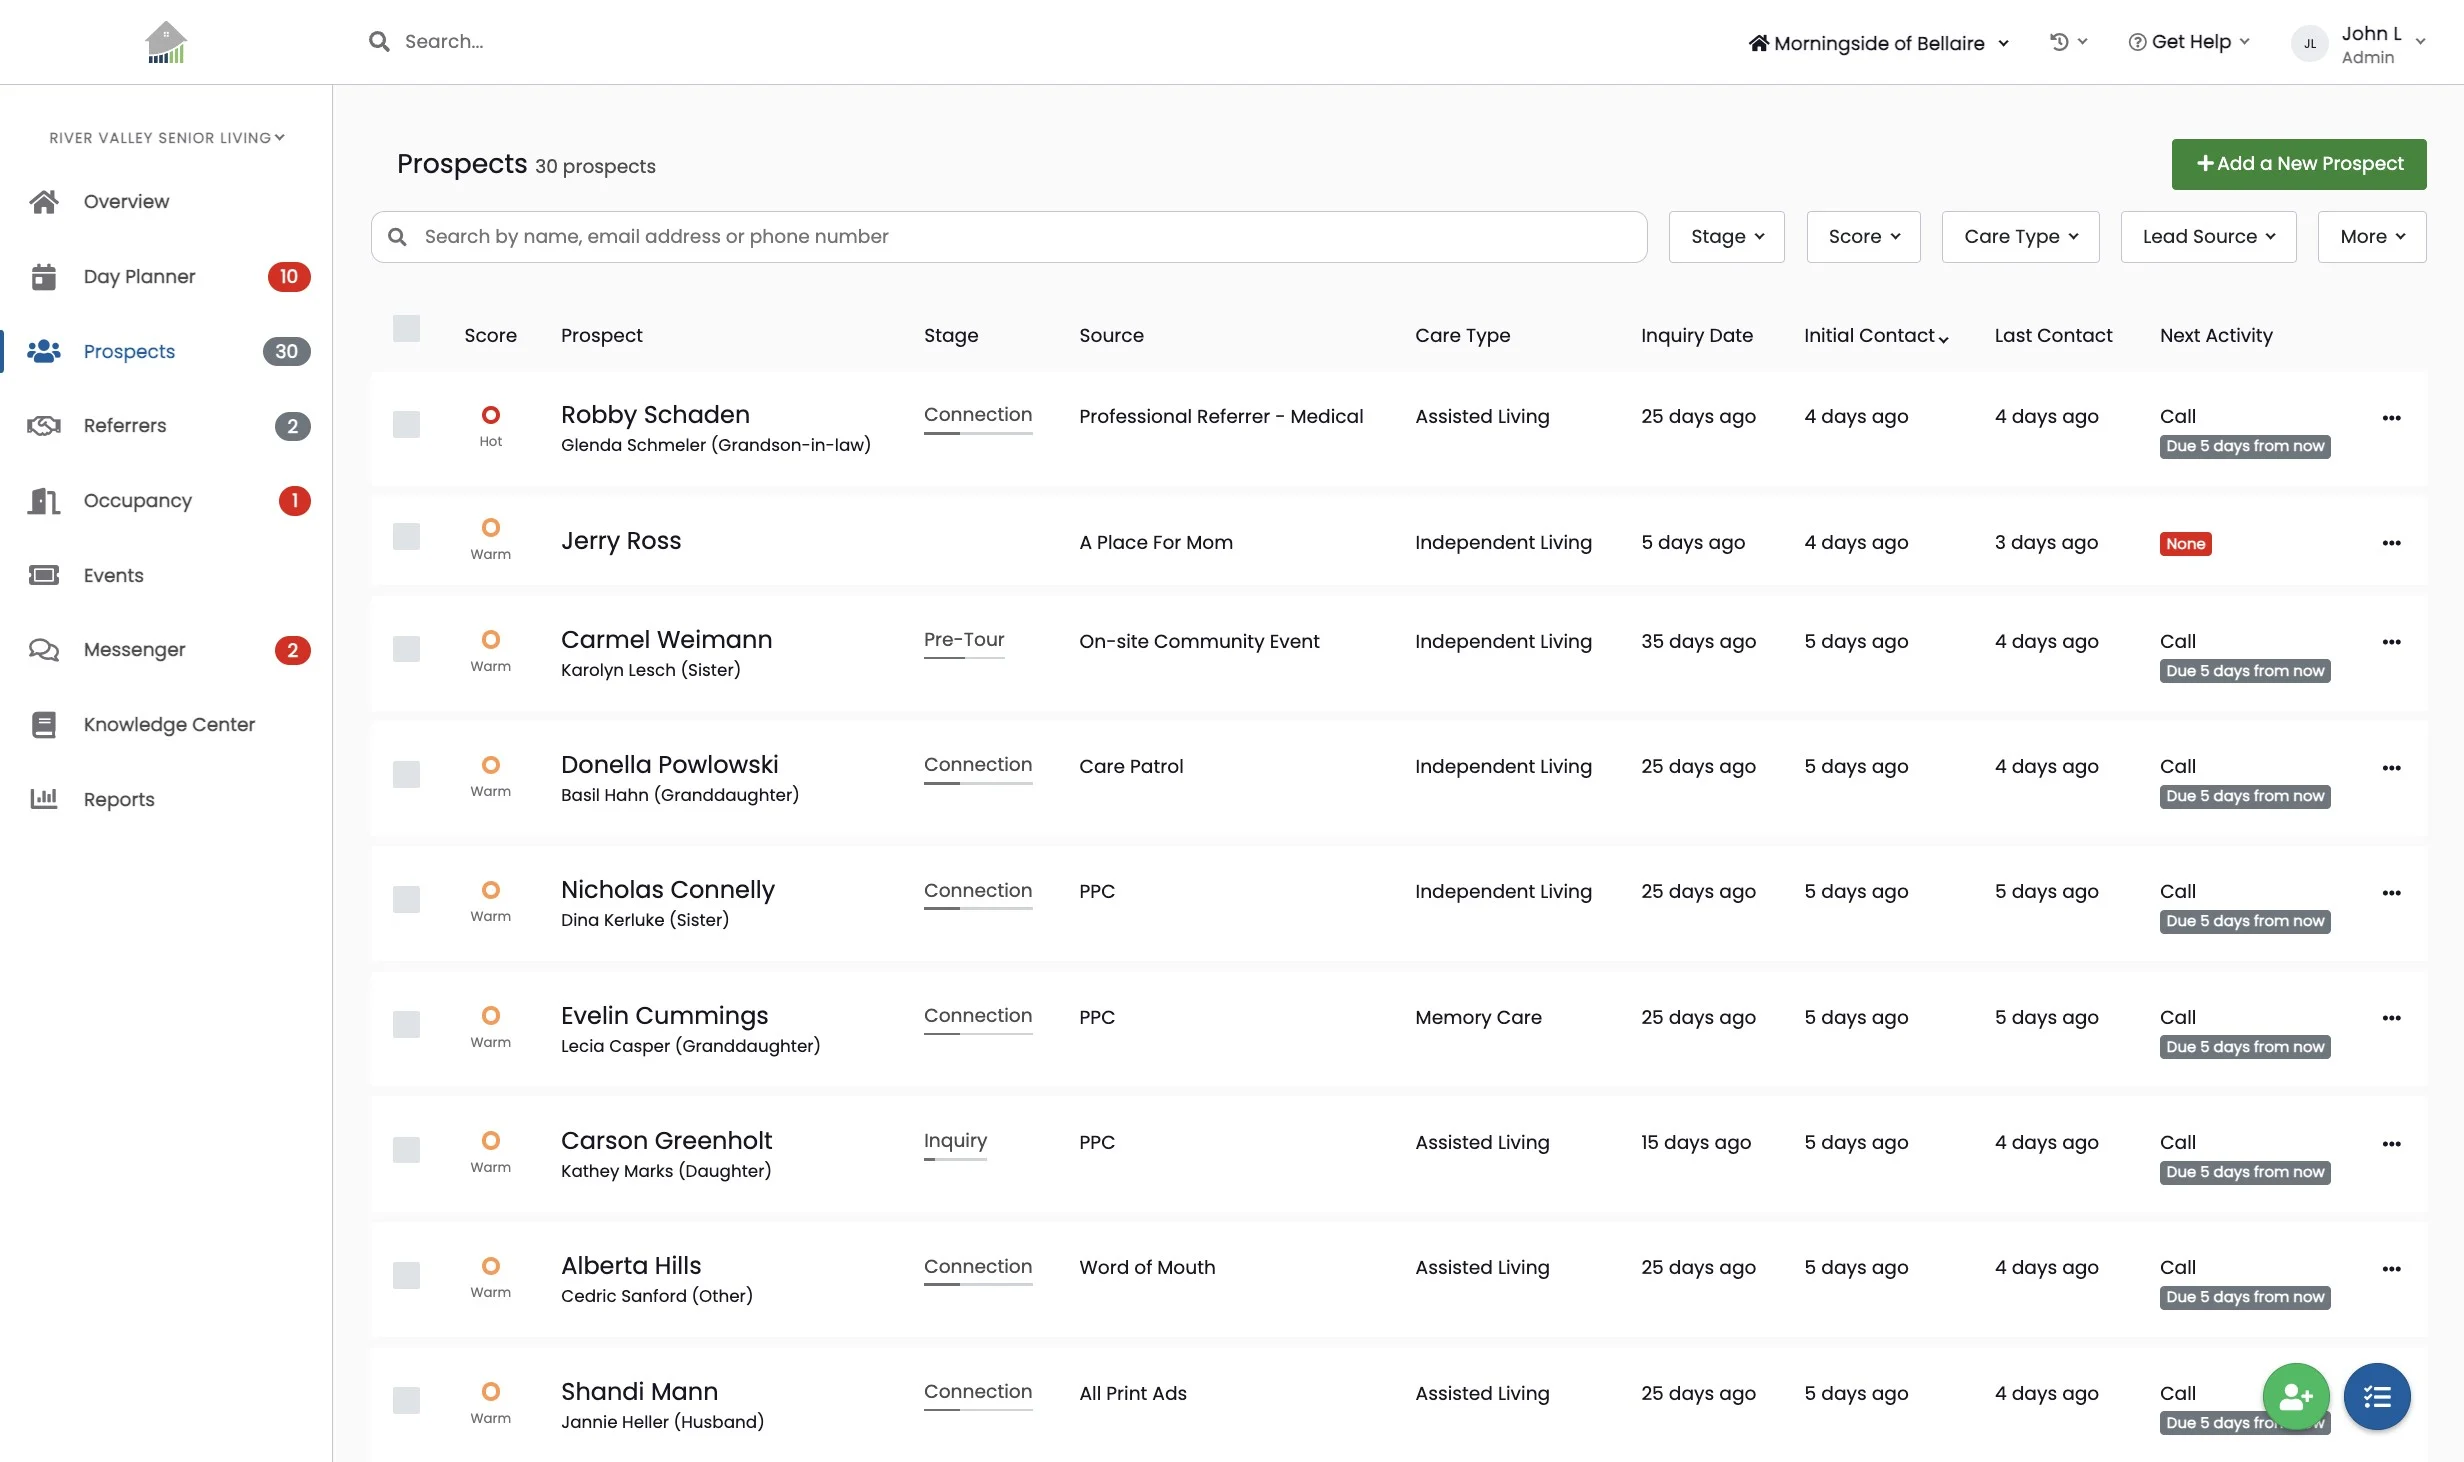Click the top global Search field
The height and width of the screenshot is (1462, 2464).
[x=444, y=42]
